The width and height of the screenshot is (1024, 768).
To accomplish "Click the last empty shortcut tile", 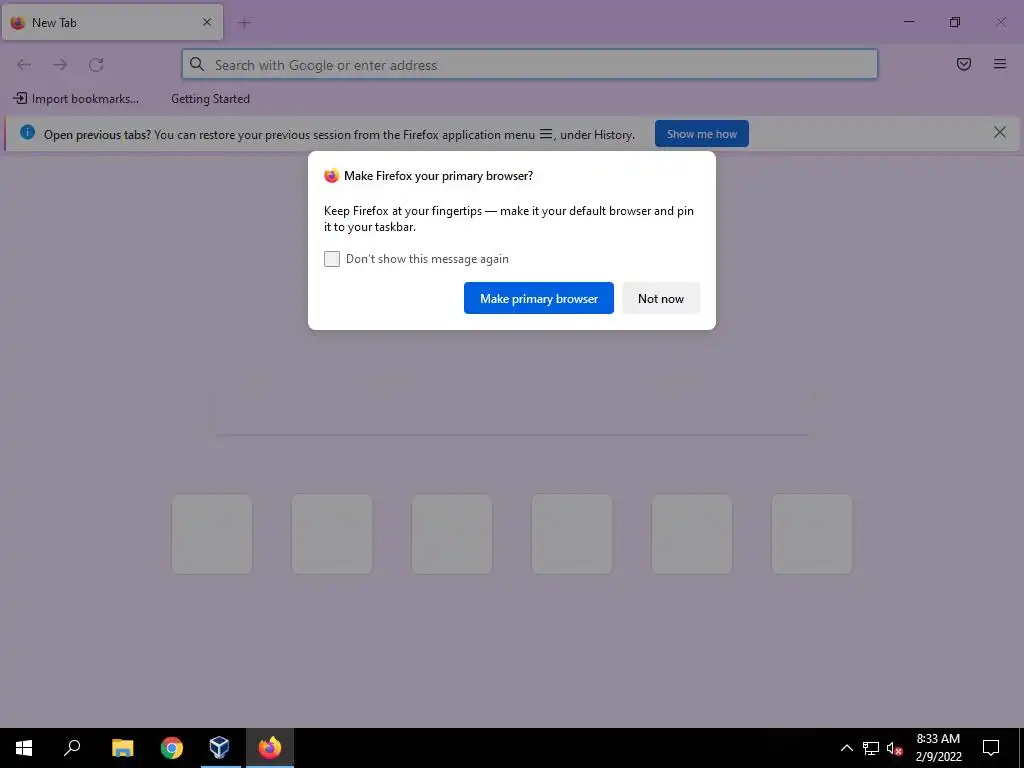I will (812, 534).
